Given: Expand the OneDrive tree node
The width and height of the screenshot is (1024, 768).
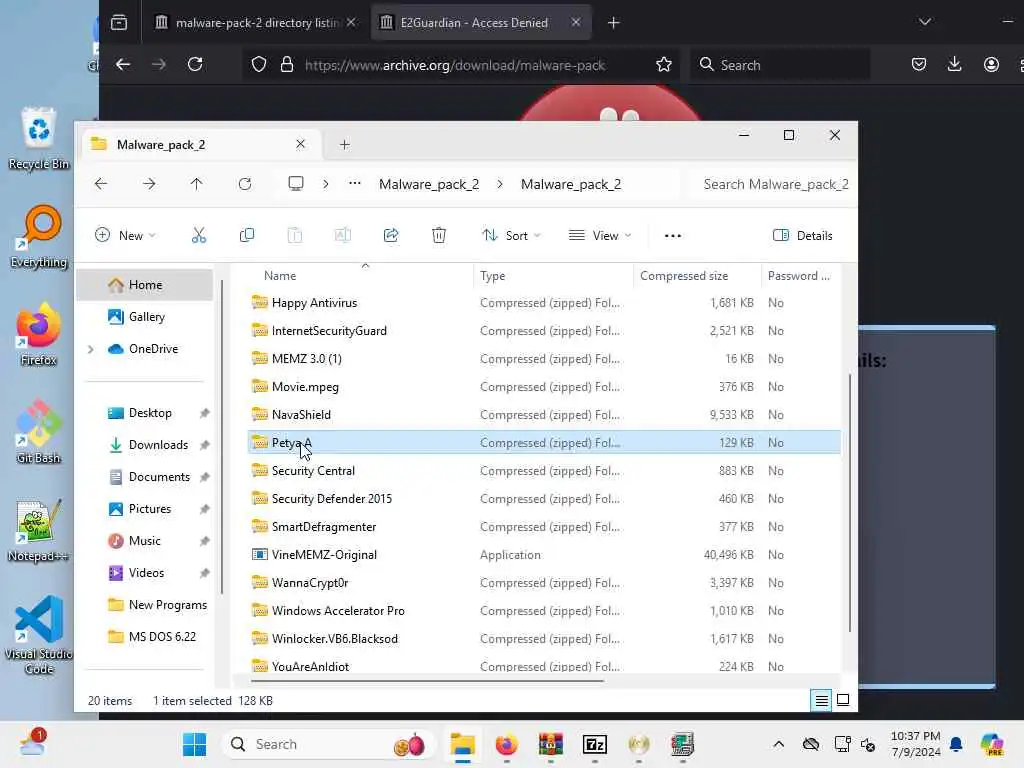Looking at the screenshot, I should click(x=91, y=349).
